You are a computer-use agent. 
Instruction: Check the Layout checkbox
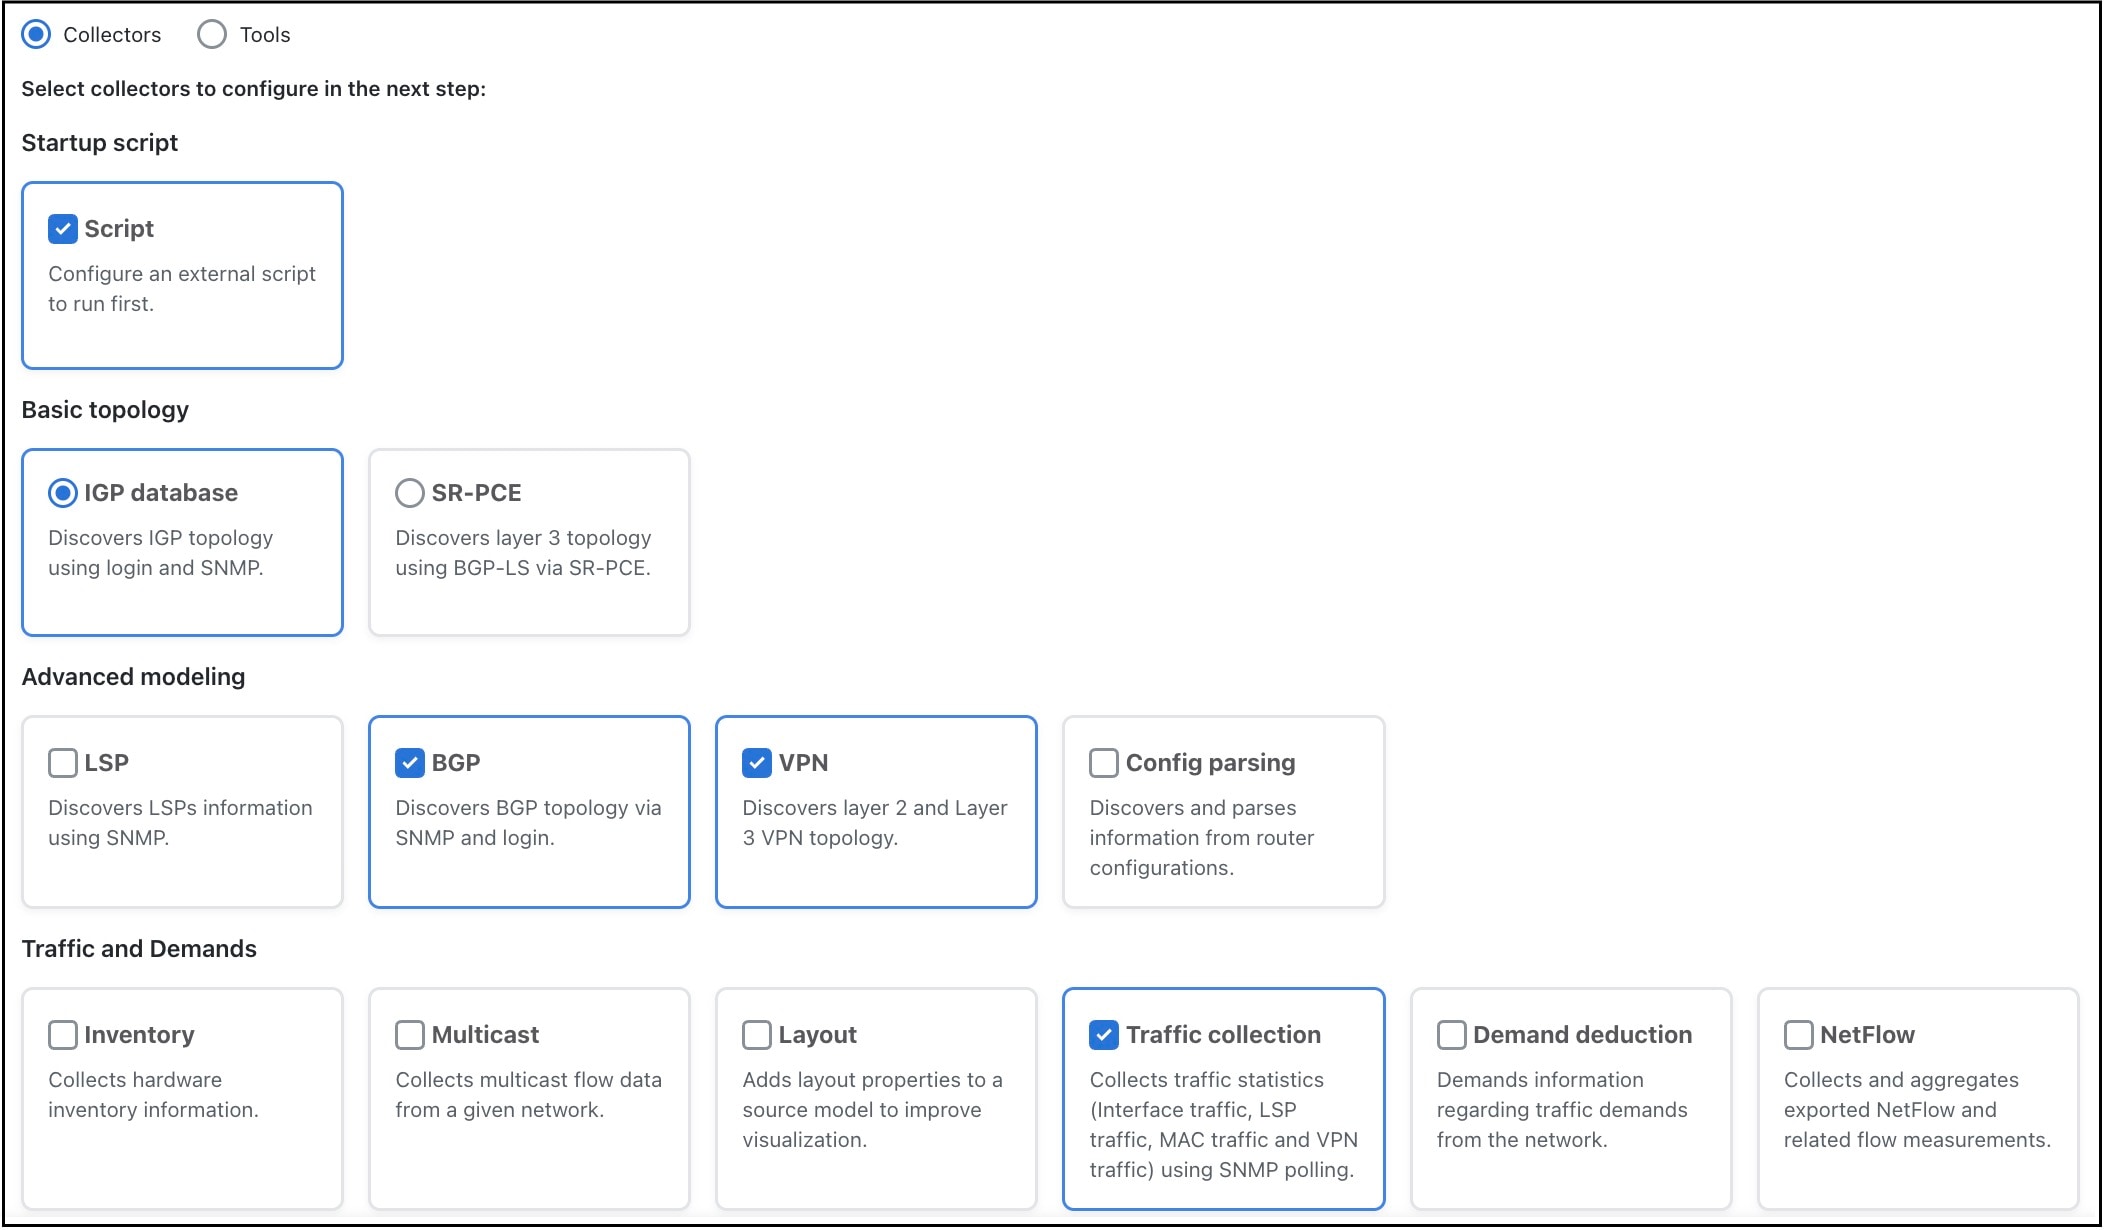click(x=756, y=1035)
